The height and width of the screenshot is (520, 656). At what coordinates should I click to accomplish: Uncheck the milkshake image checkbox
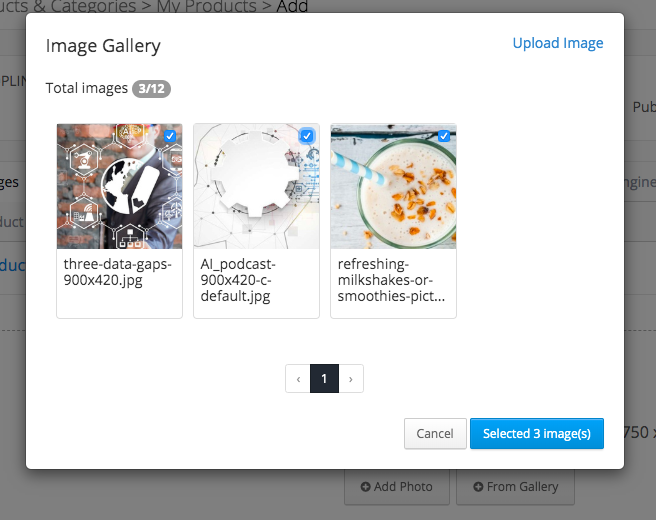[x=444, y=136]
